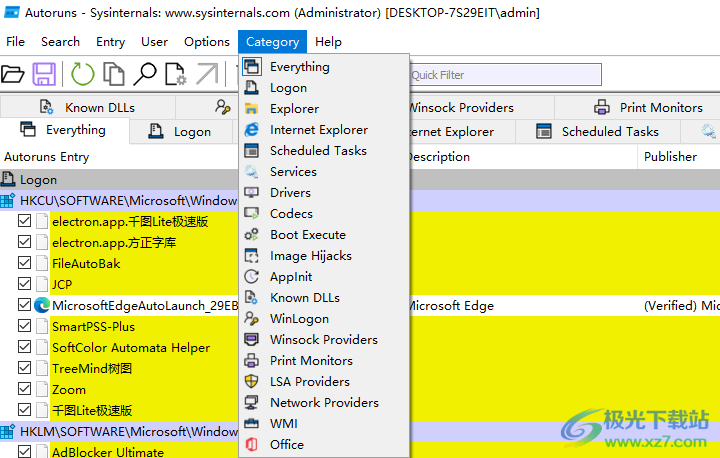The width and height of the screenshot is (720, 458).
Task: Click the WinLogon icon in menu
Action: [251, 318]
